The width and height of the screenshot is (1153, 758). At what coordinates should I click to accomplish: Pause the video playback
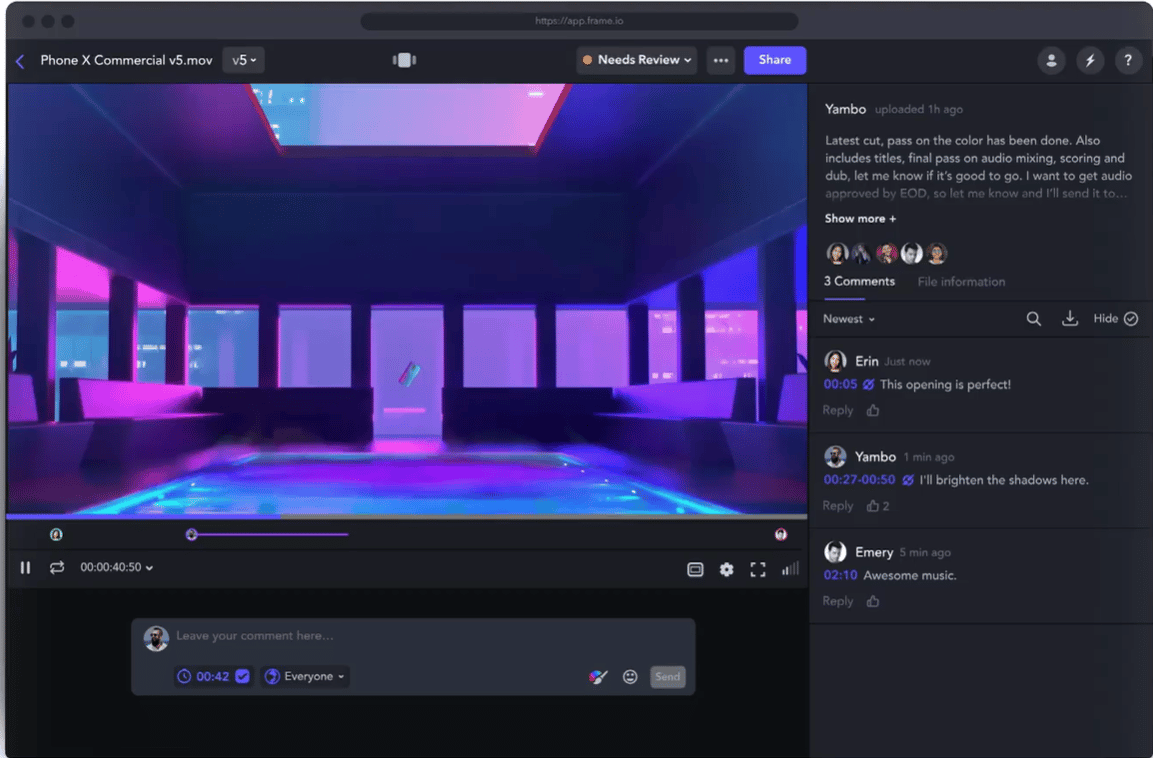[x=25, y=568]
